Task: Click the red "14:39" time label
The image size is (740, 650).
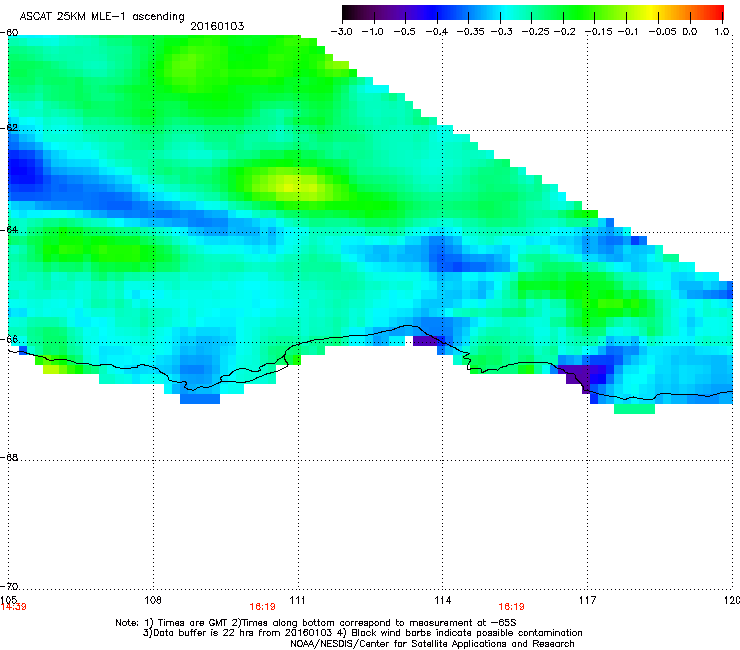Action: click(14, 607)
